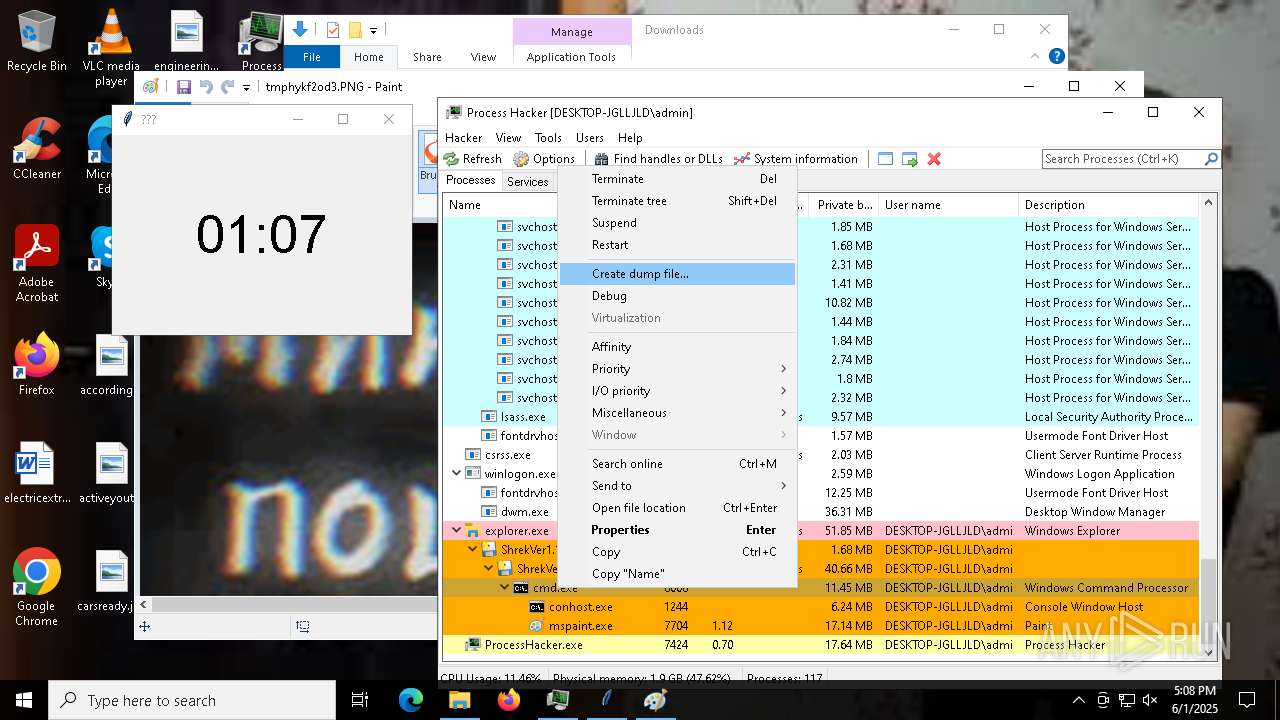
Task: Open the View tab in Explorer ribbon
Action: tap(483, 57)
